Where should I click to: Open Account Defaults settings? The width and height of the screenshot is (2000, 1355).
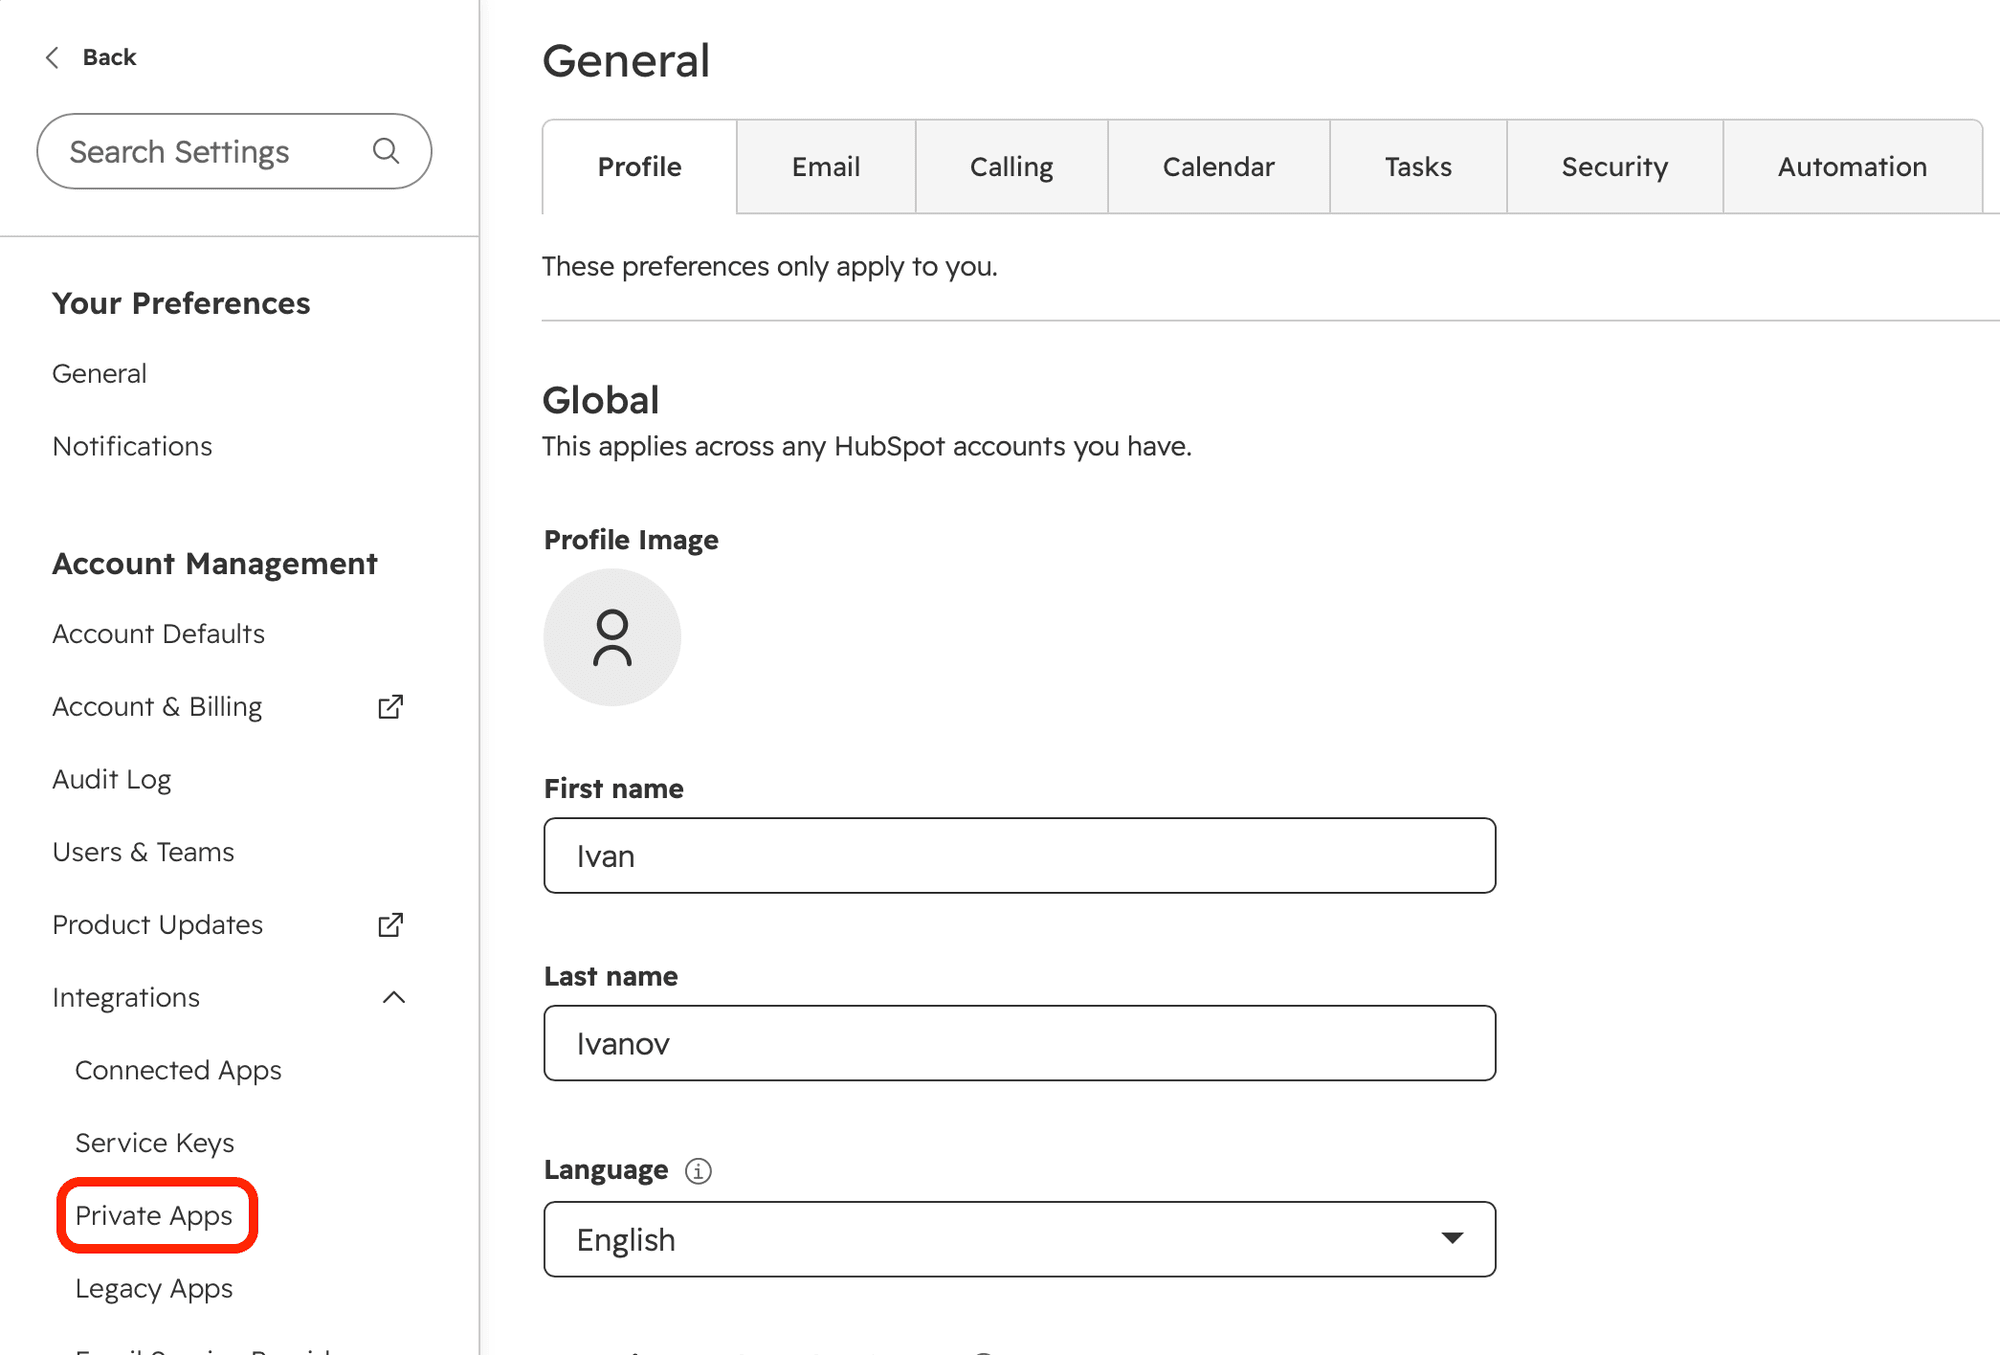pos(158,634)
